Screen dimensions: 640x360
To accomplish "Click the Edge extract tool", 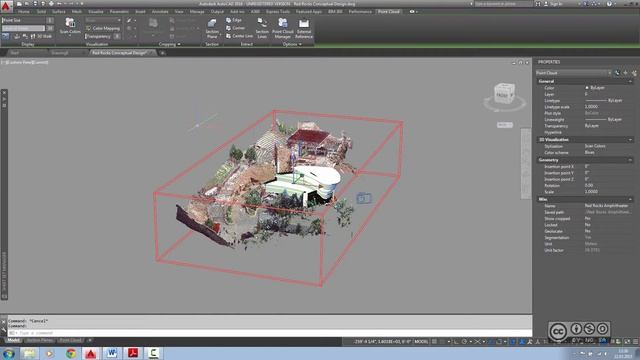I will (234, 20).
